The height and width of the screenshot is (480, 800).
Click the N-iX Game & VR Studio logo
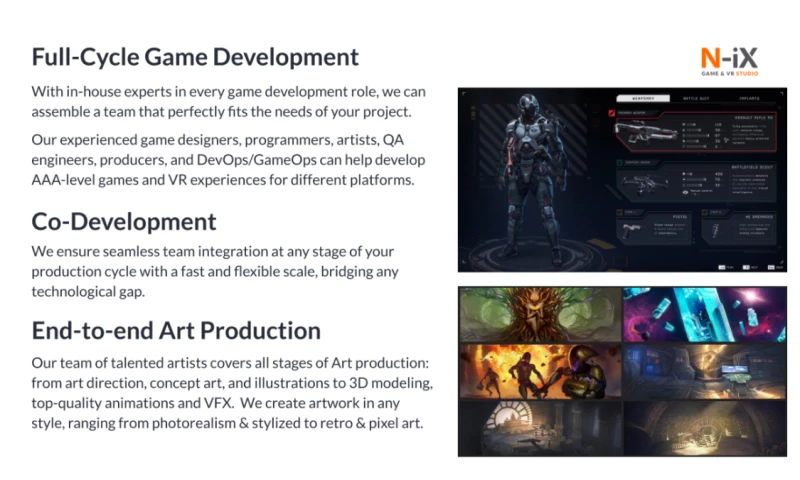click(730, 60)
